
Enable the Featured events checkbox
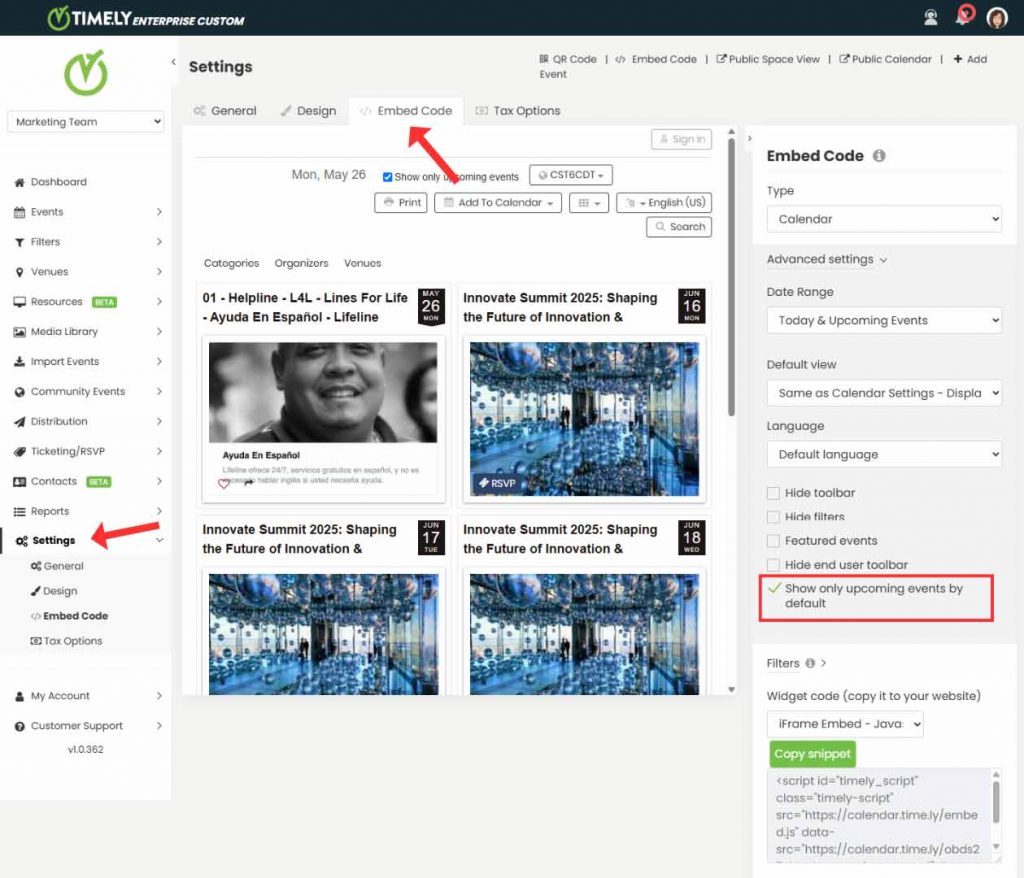click(x=773, y=541)
